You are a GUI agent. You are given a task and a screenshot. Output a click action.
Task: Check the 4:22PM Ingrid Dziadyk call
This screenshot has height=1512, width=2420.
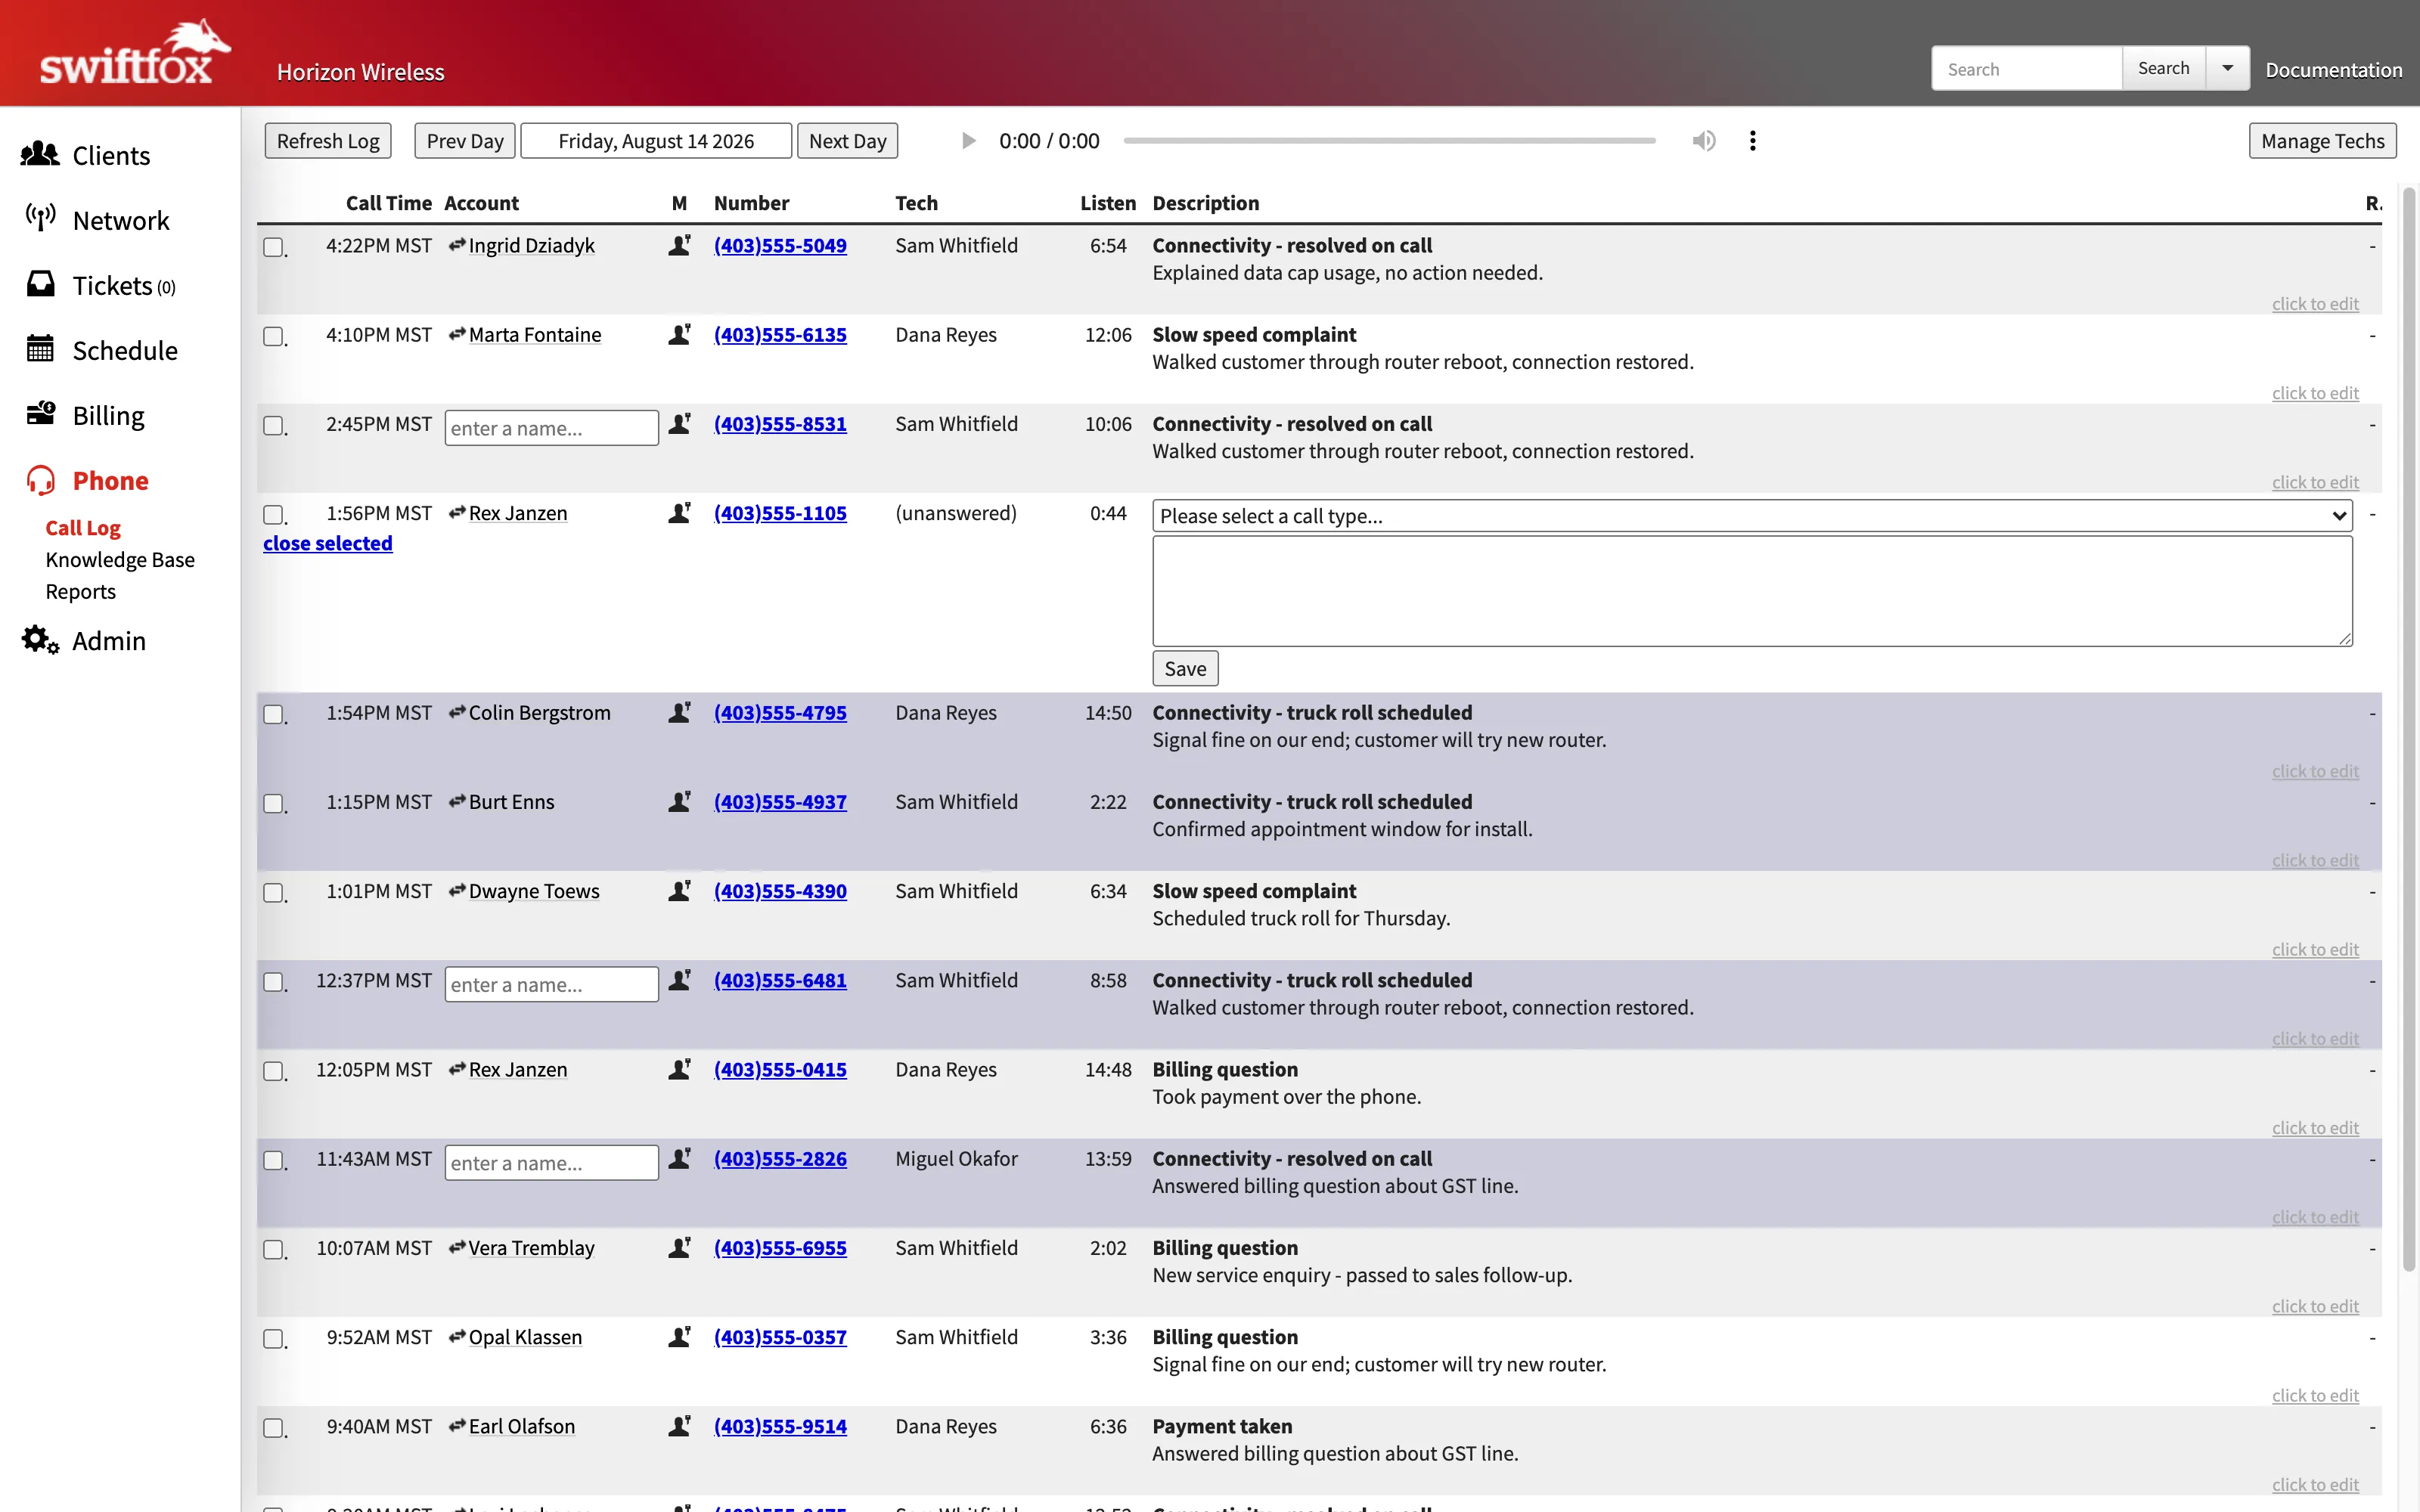point(273,247)
